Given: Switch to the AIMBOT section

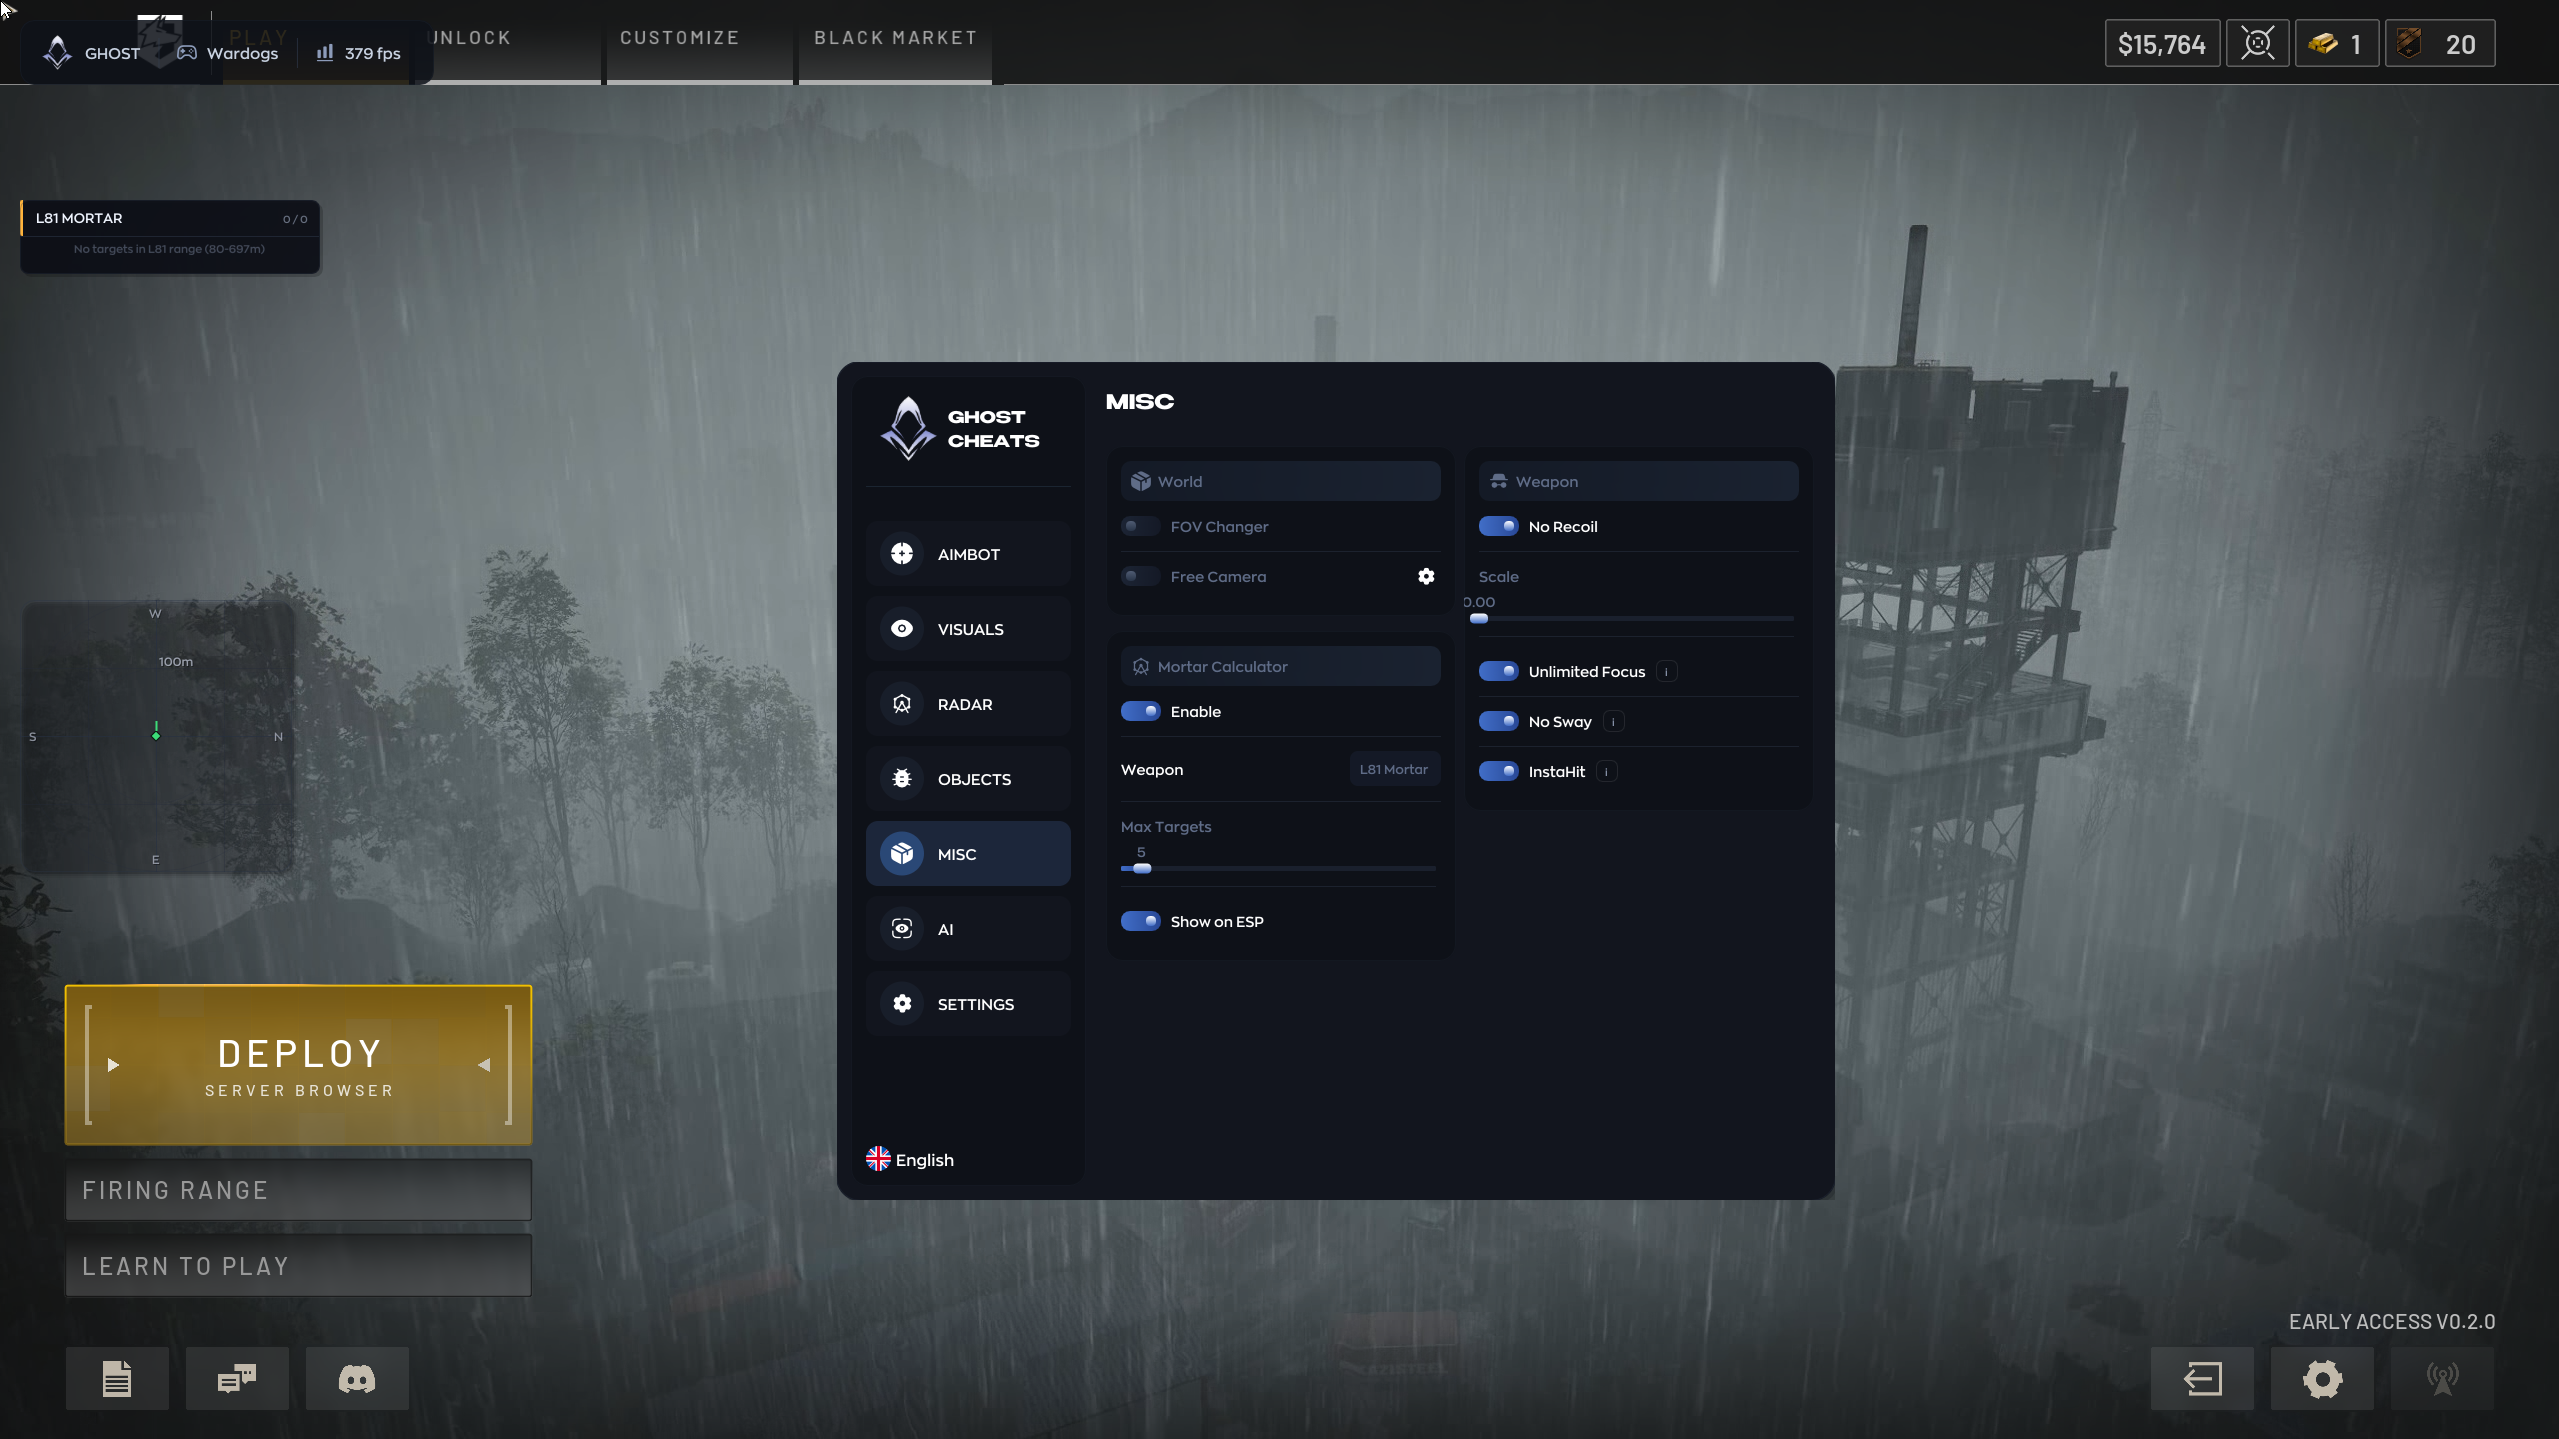Looking at the screenshot, I should (968, 553).
